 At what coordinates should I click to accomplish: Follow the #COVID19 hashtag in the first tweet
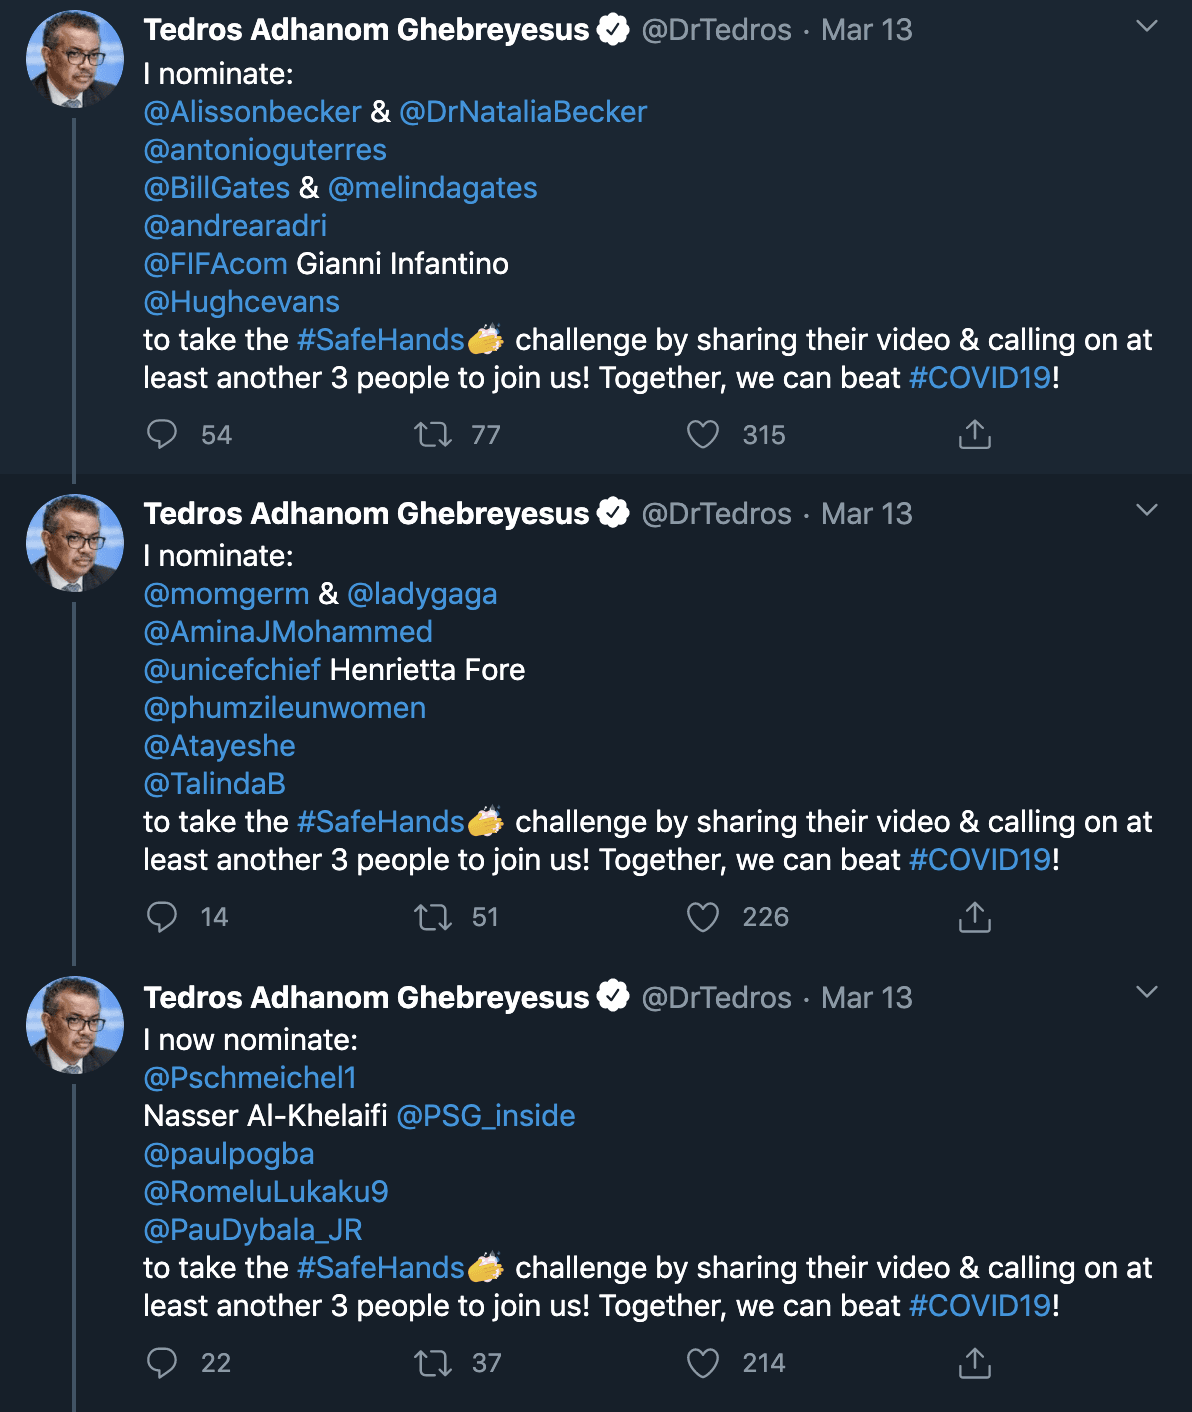coord(980,378)
